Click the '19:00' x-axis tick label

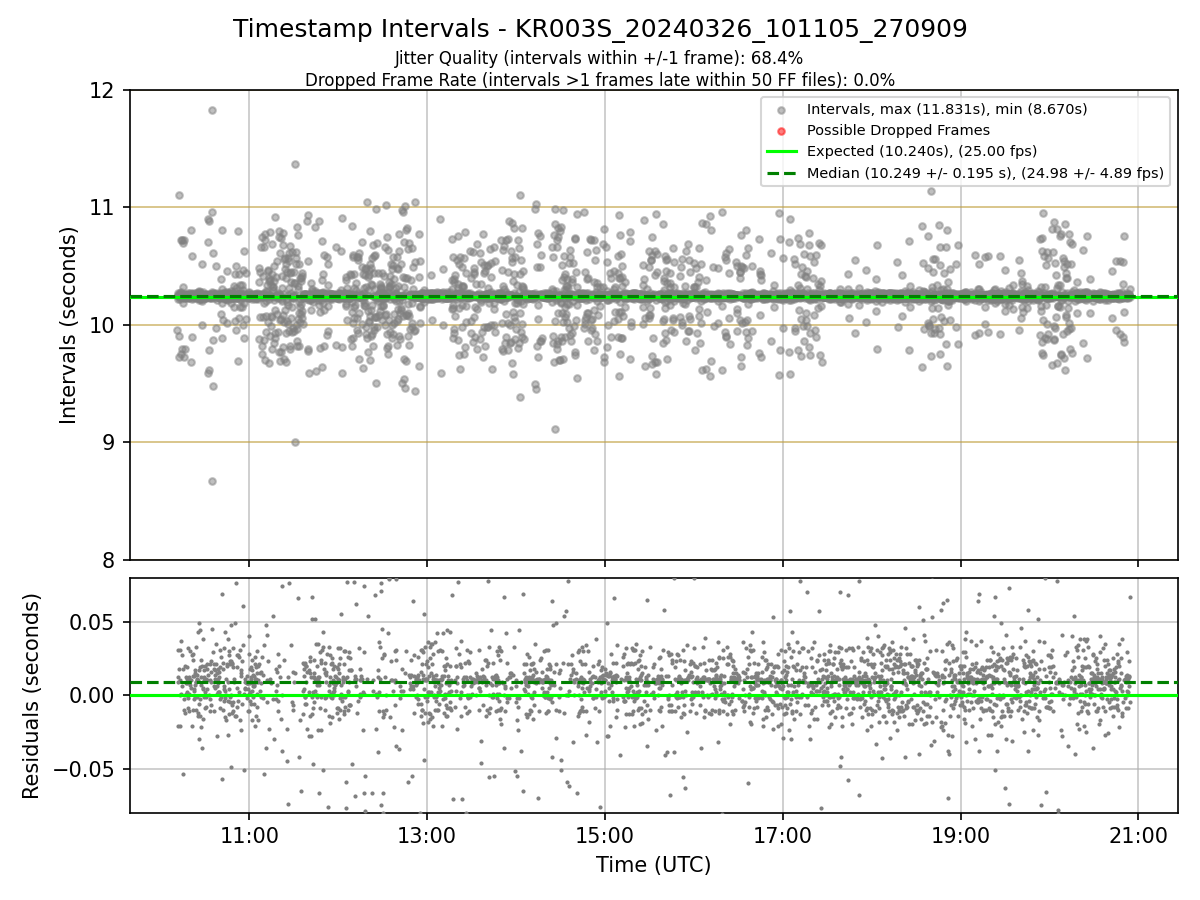(x=960, y=835)
